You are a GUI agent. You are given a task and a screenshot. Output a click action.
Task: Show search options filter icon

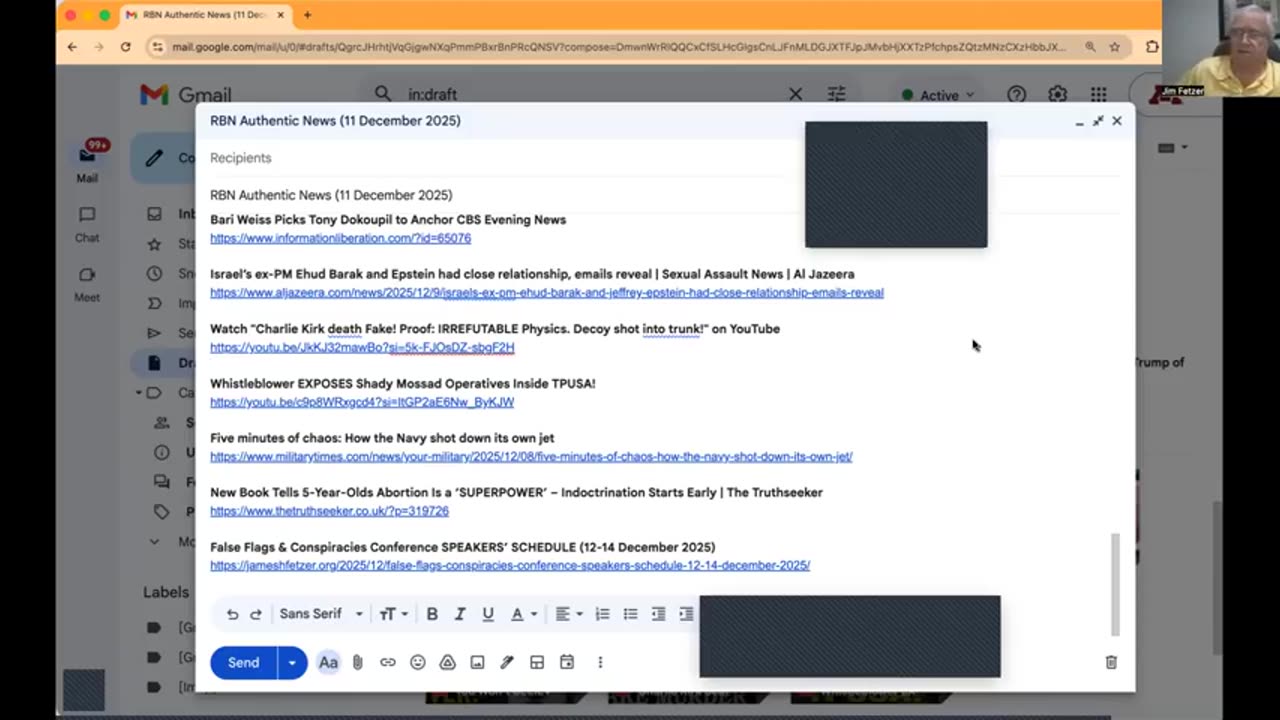tap(836, 94)
